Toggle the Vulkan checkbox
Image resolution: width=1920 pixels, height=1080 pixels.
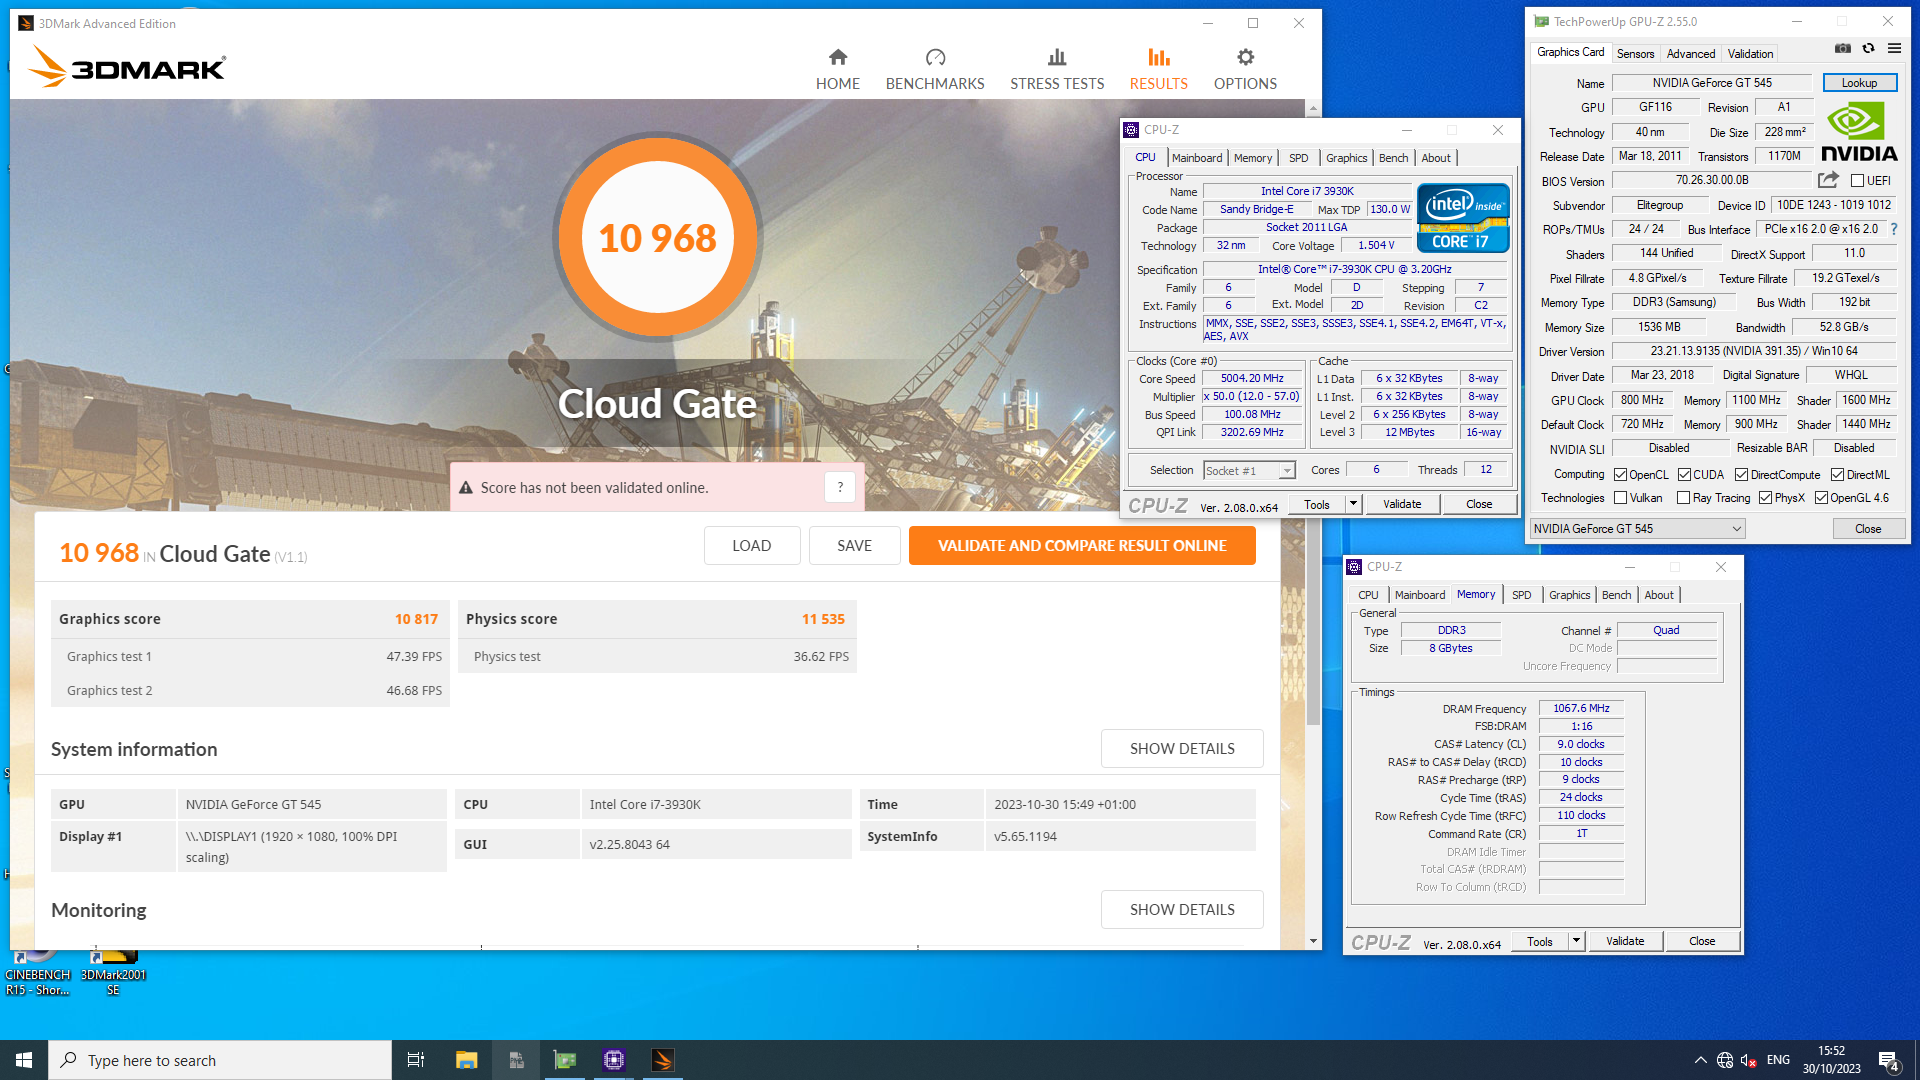click(x=1620, y=498)
